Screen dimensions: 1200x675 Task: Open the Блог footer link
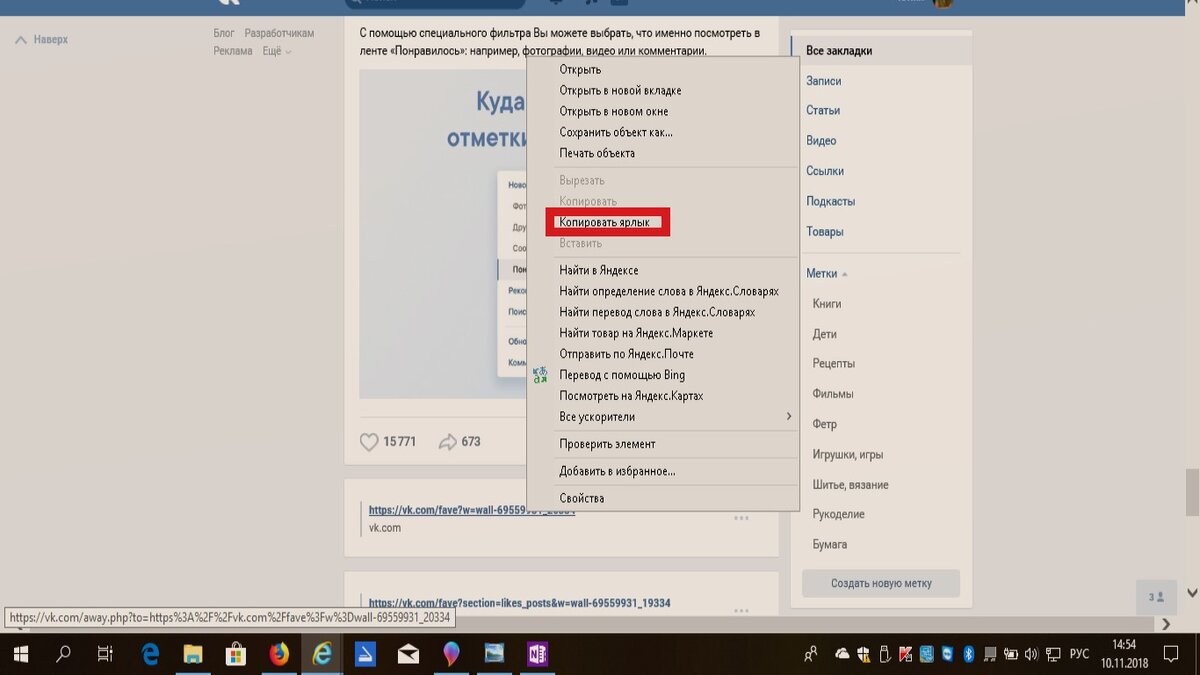(224, 33)
